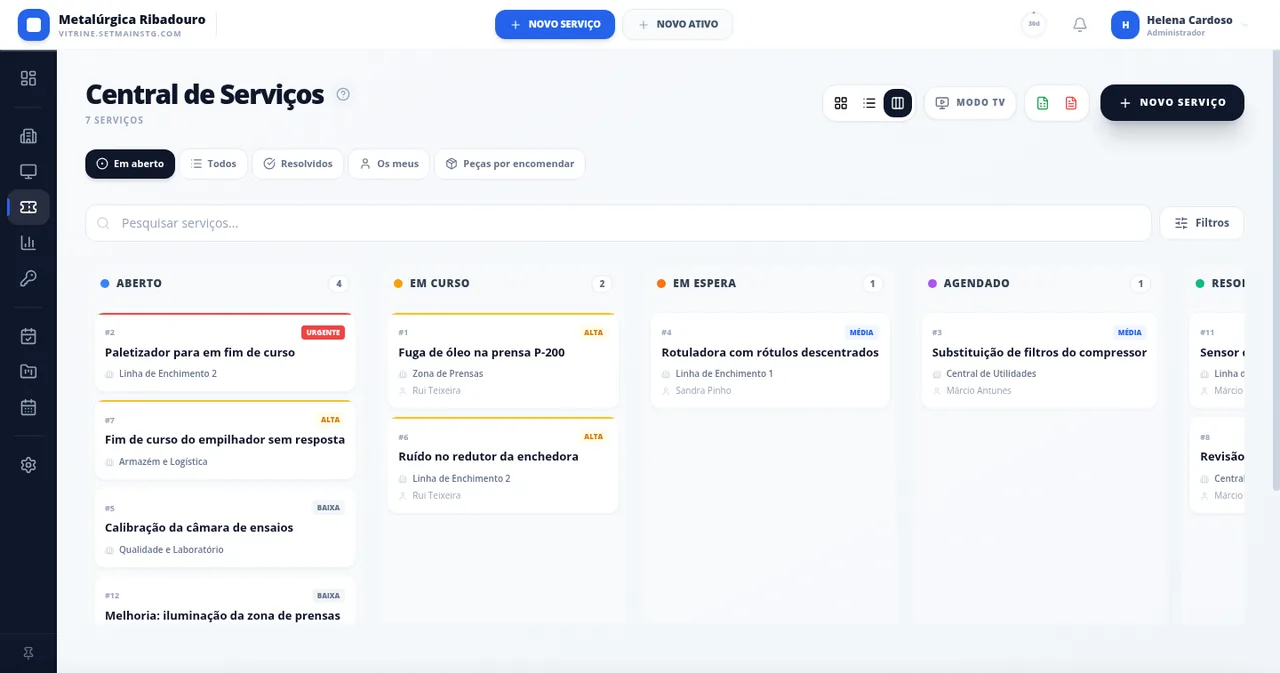Viewport: 1280px width, 673px height.
Task: Open card Substituição de filtros do compressor
Action: coord(1039,360)
